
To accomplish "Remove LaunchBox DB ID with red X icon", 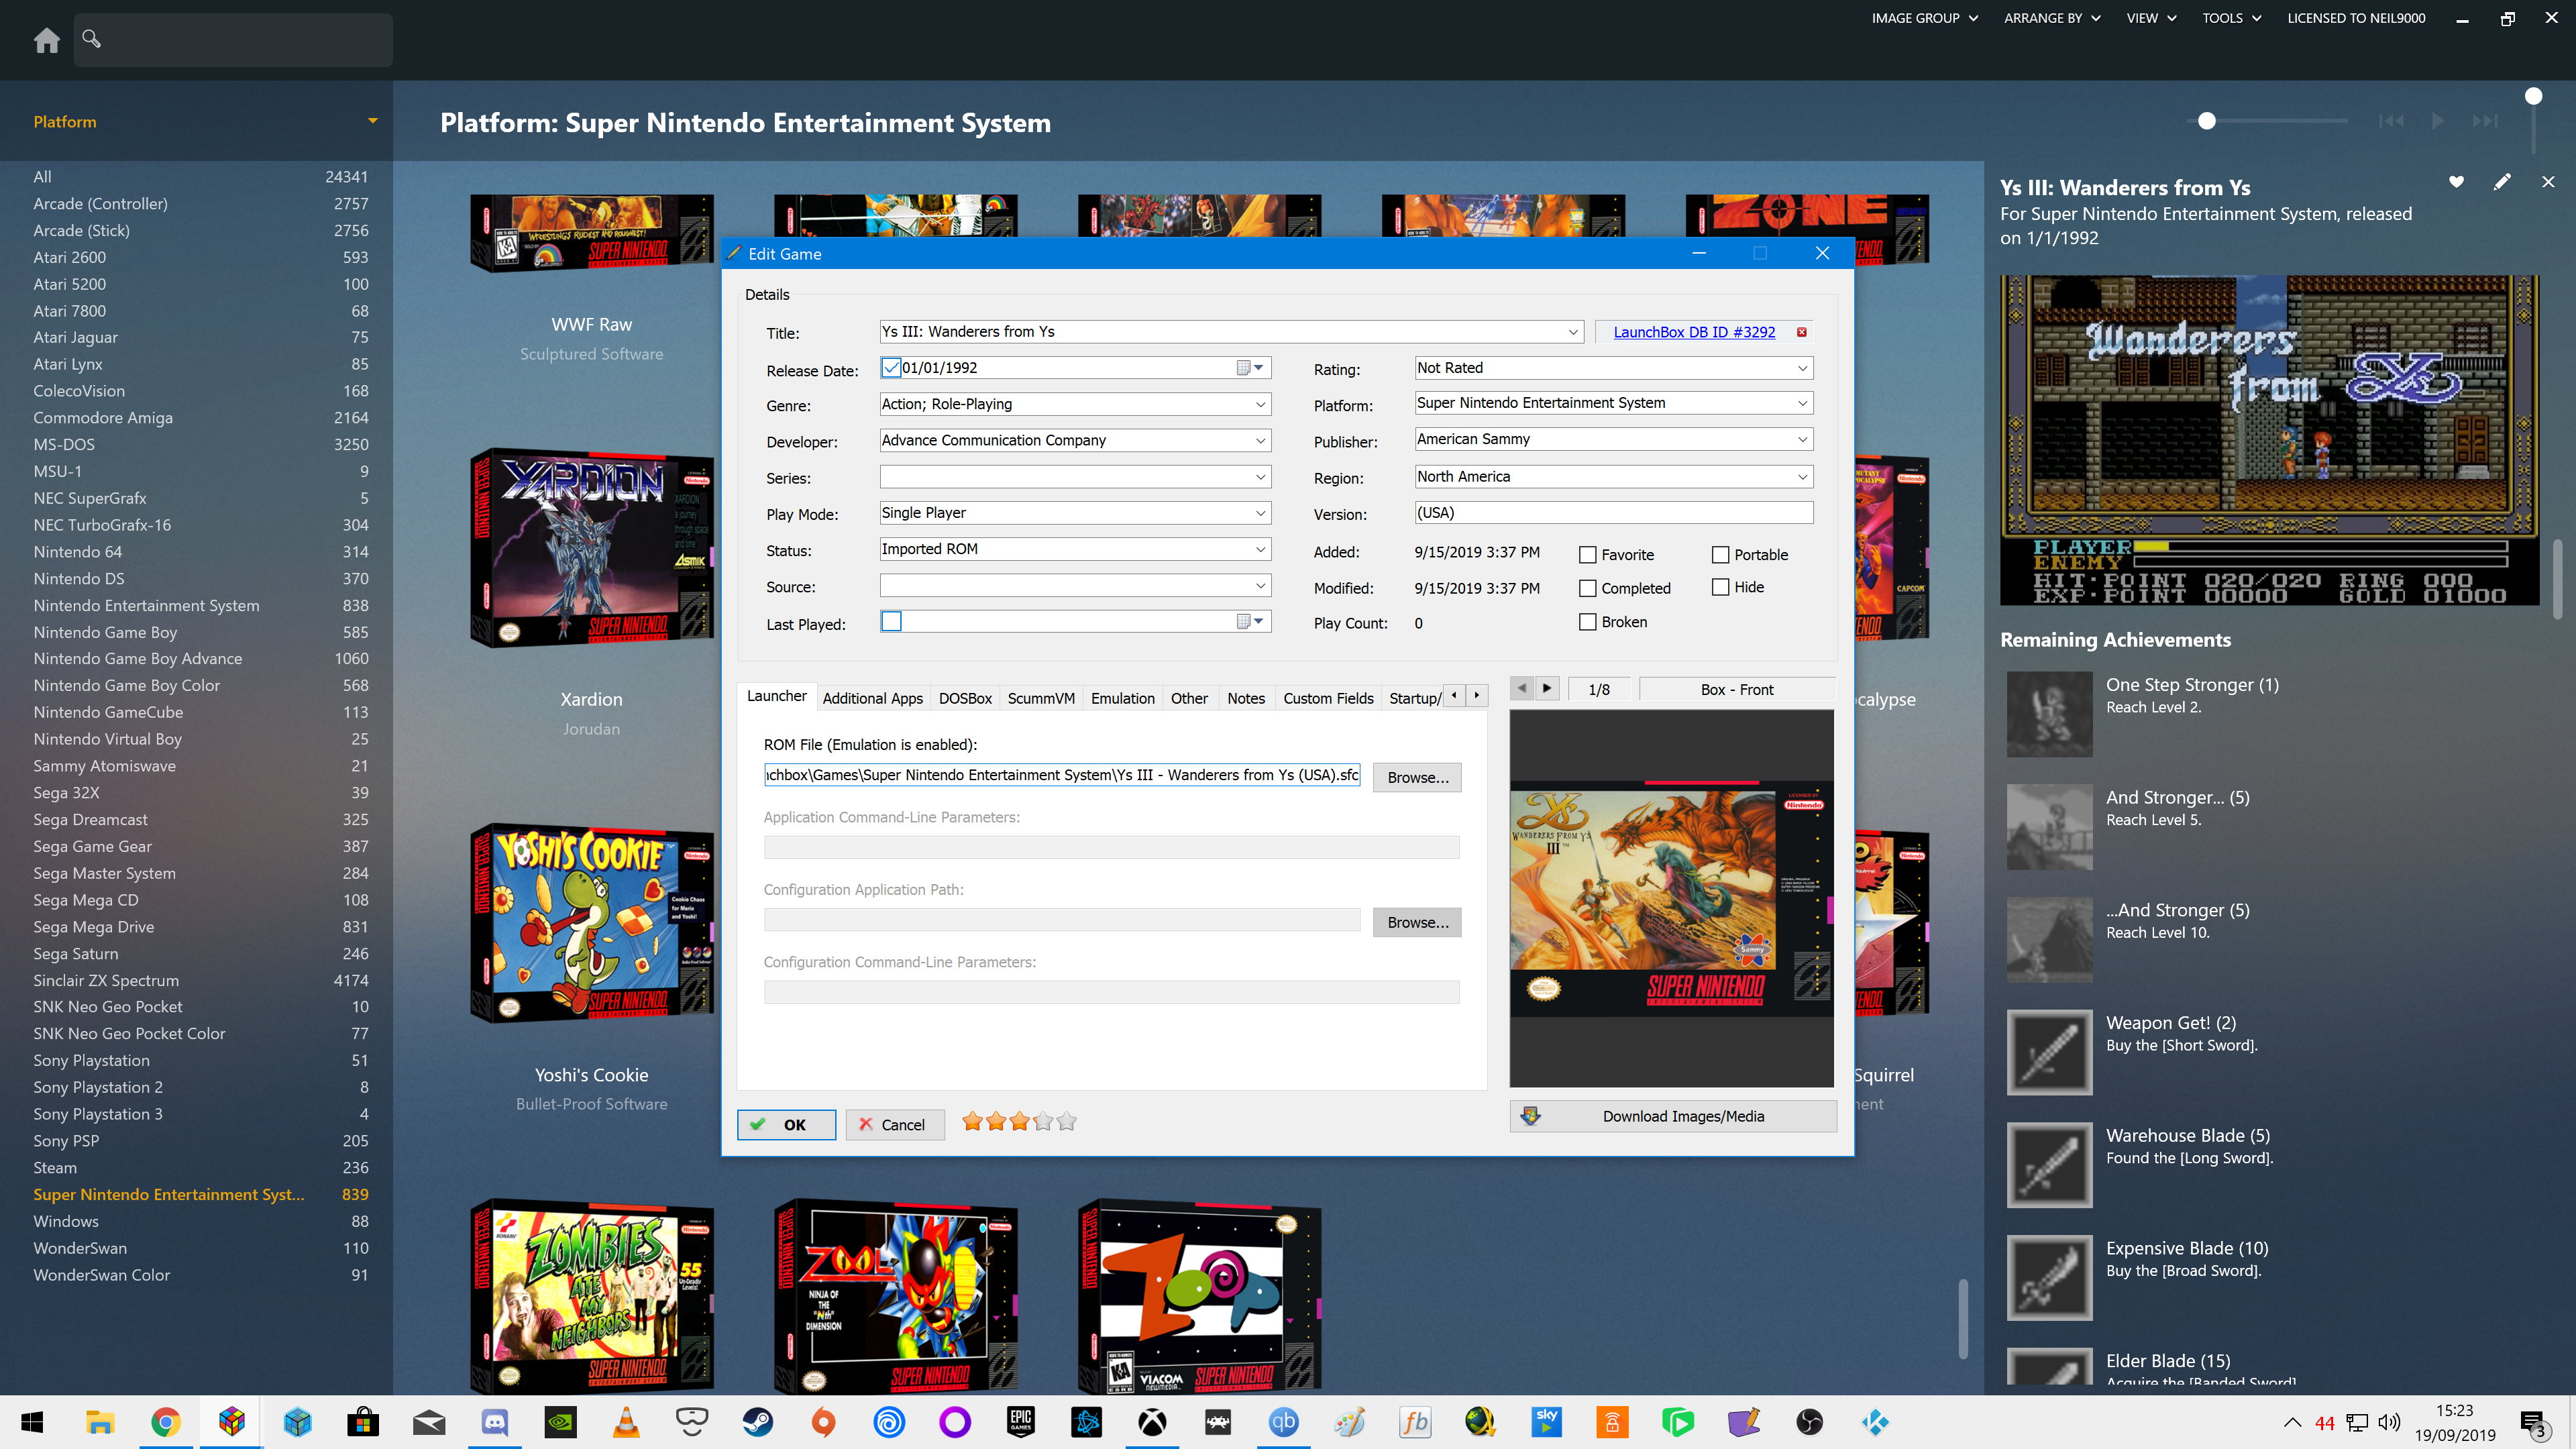I will point(1802,332).
